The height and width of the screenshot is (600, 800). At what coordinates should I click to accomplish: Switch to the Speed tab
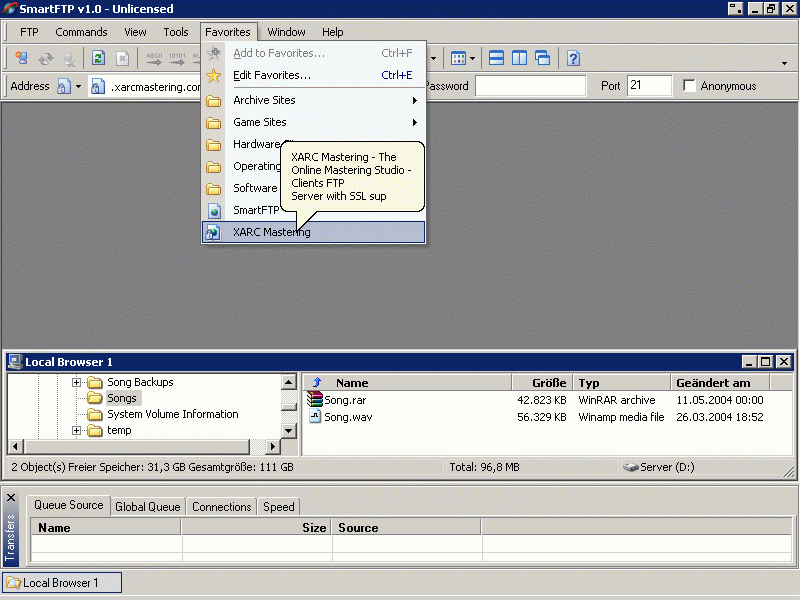[x=279, y=507]
